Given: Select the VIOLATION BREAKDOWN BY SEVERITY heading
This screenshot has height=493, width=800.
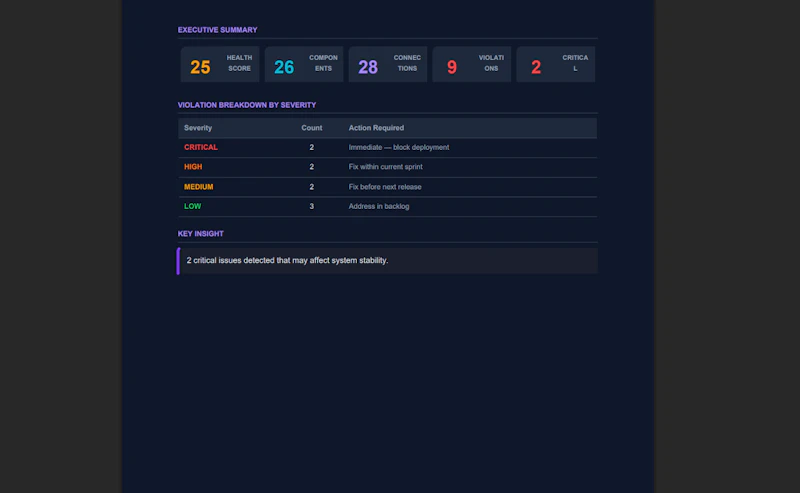Looking at the screenshot, I should tap(247, 105).
